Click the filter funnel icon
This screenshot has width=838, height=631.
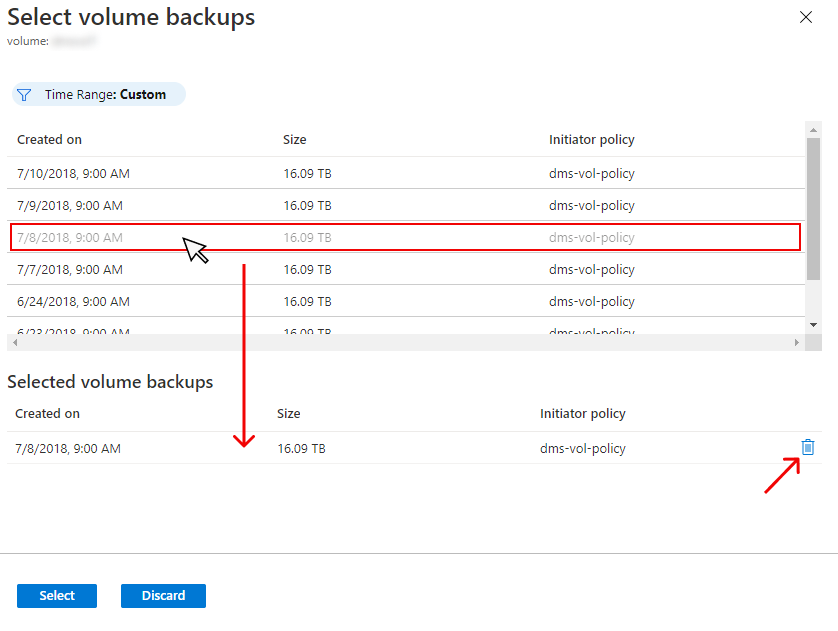(x=25, y=95)
